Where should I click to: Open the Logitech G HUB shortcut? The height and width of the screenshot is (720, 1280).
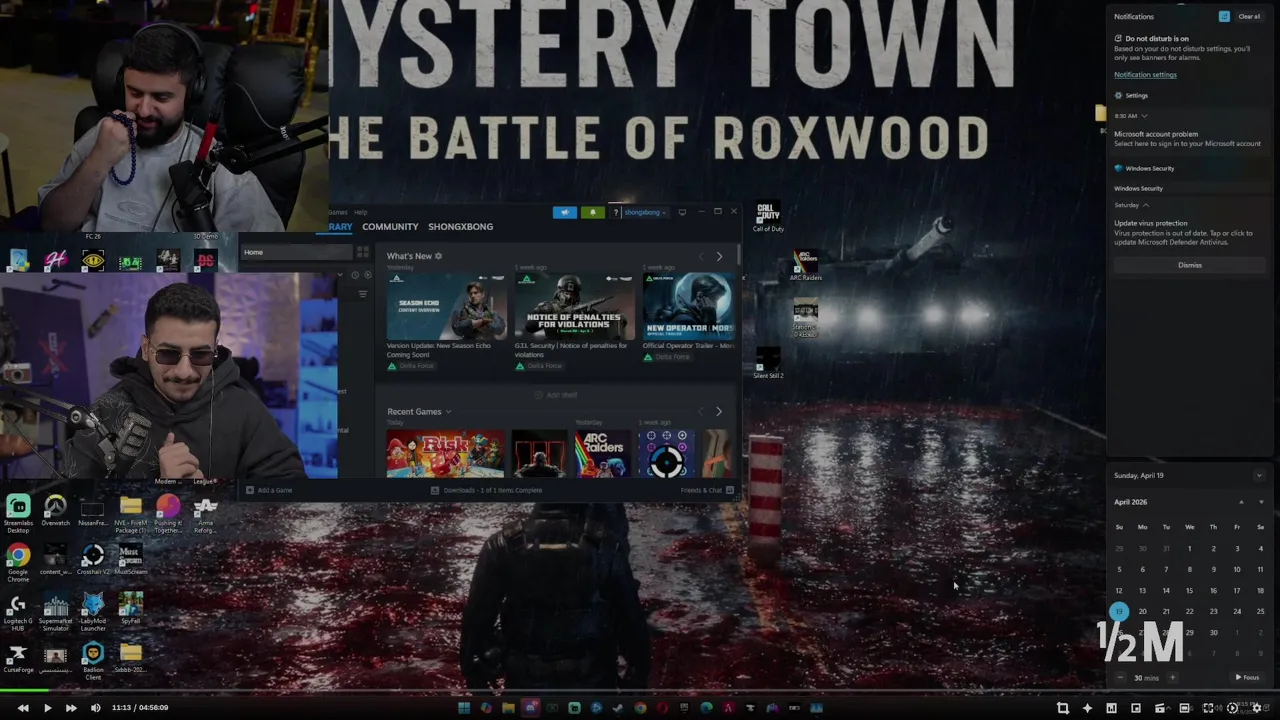(x=18, y=613)
